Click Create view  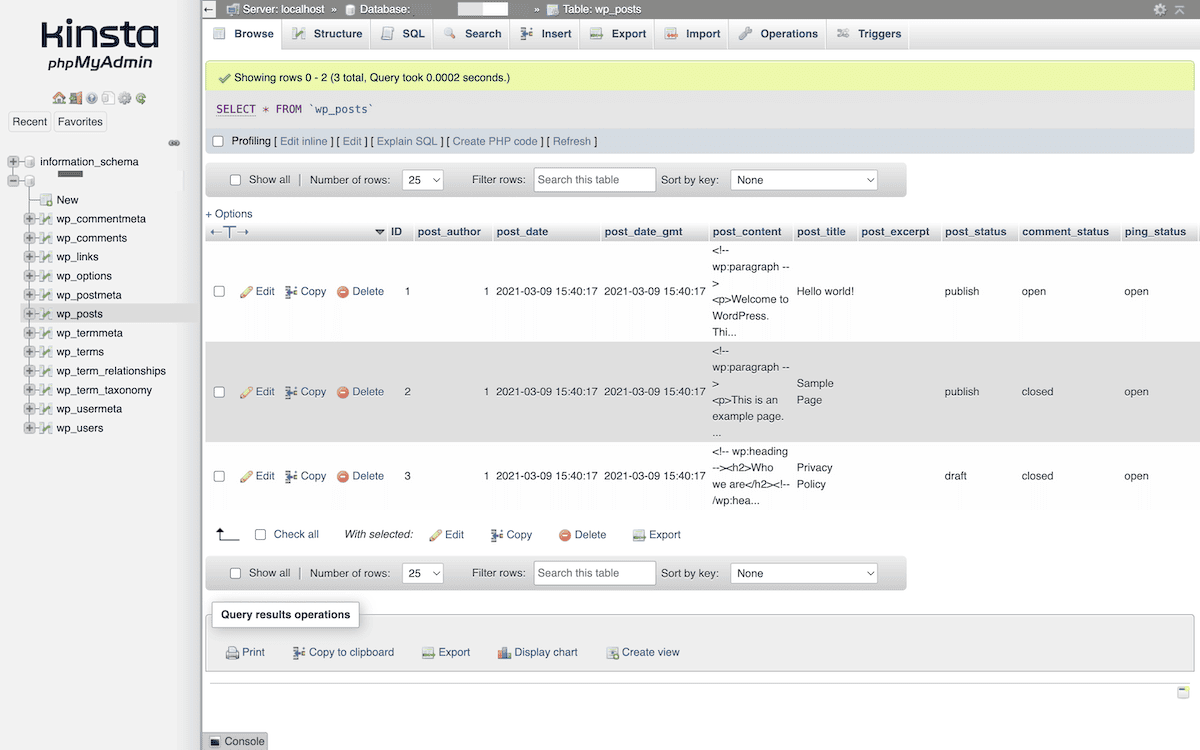pos(643,652)
